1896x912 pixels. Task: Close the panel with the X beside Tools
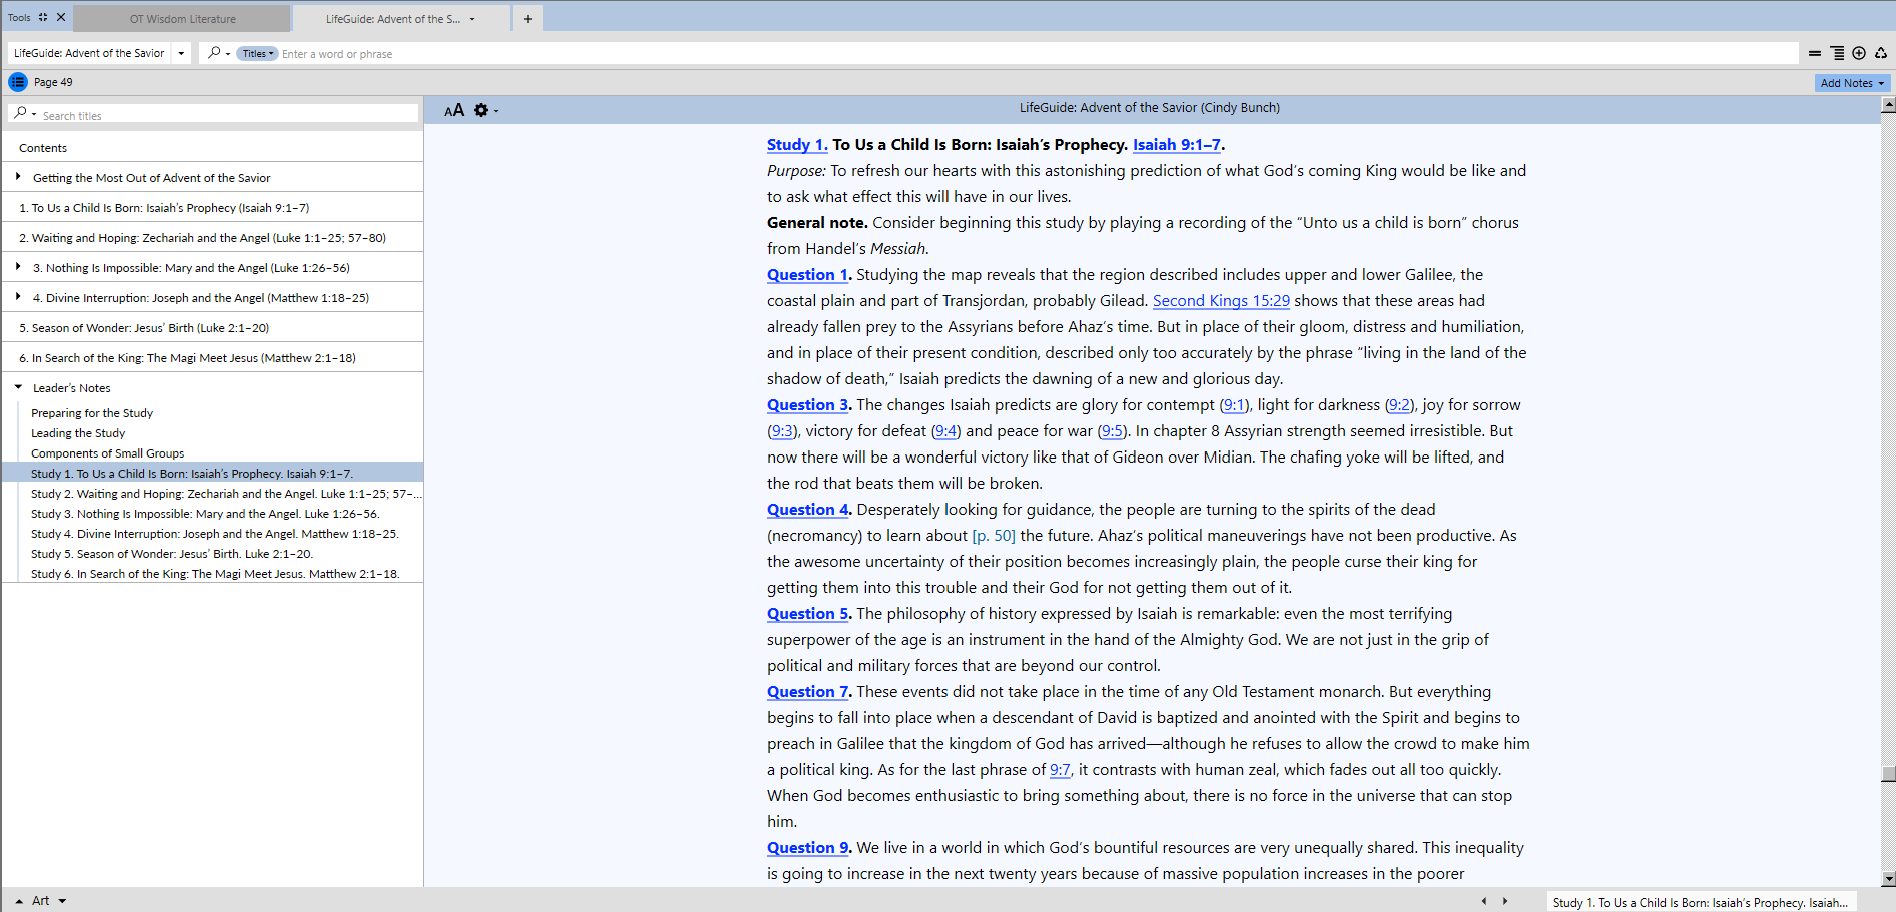(x=61, y=17)
